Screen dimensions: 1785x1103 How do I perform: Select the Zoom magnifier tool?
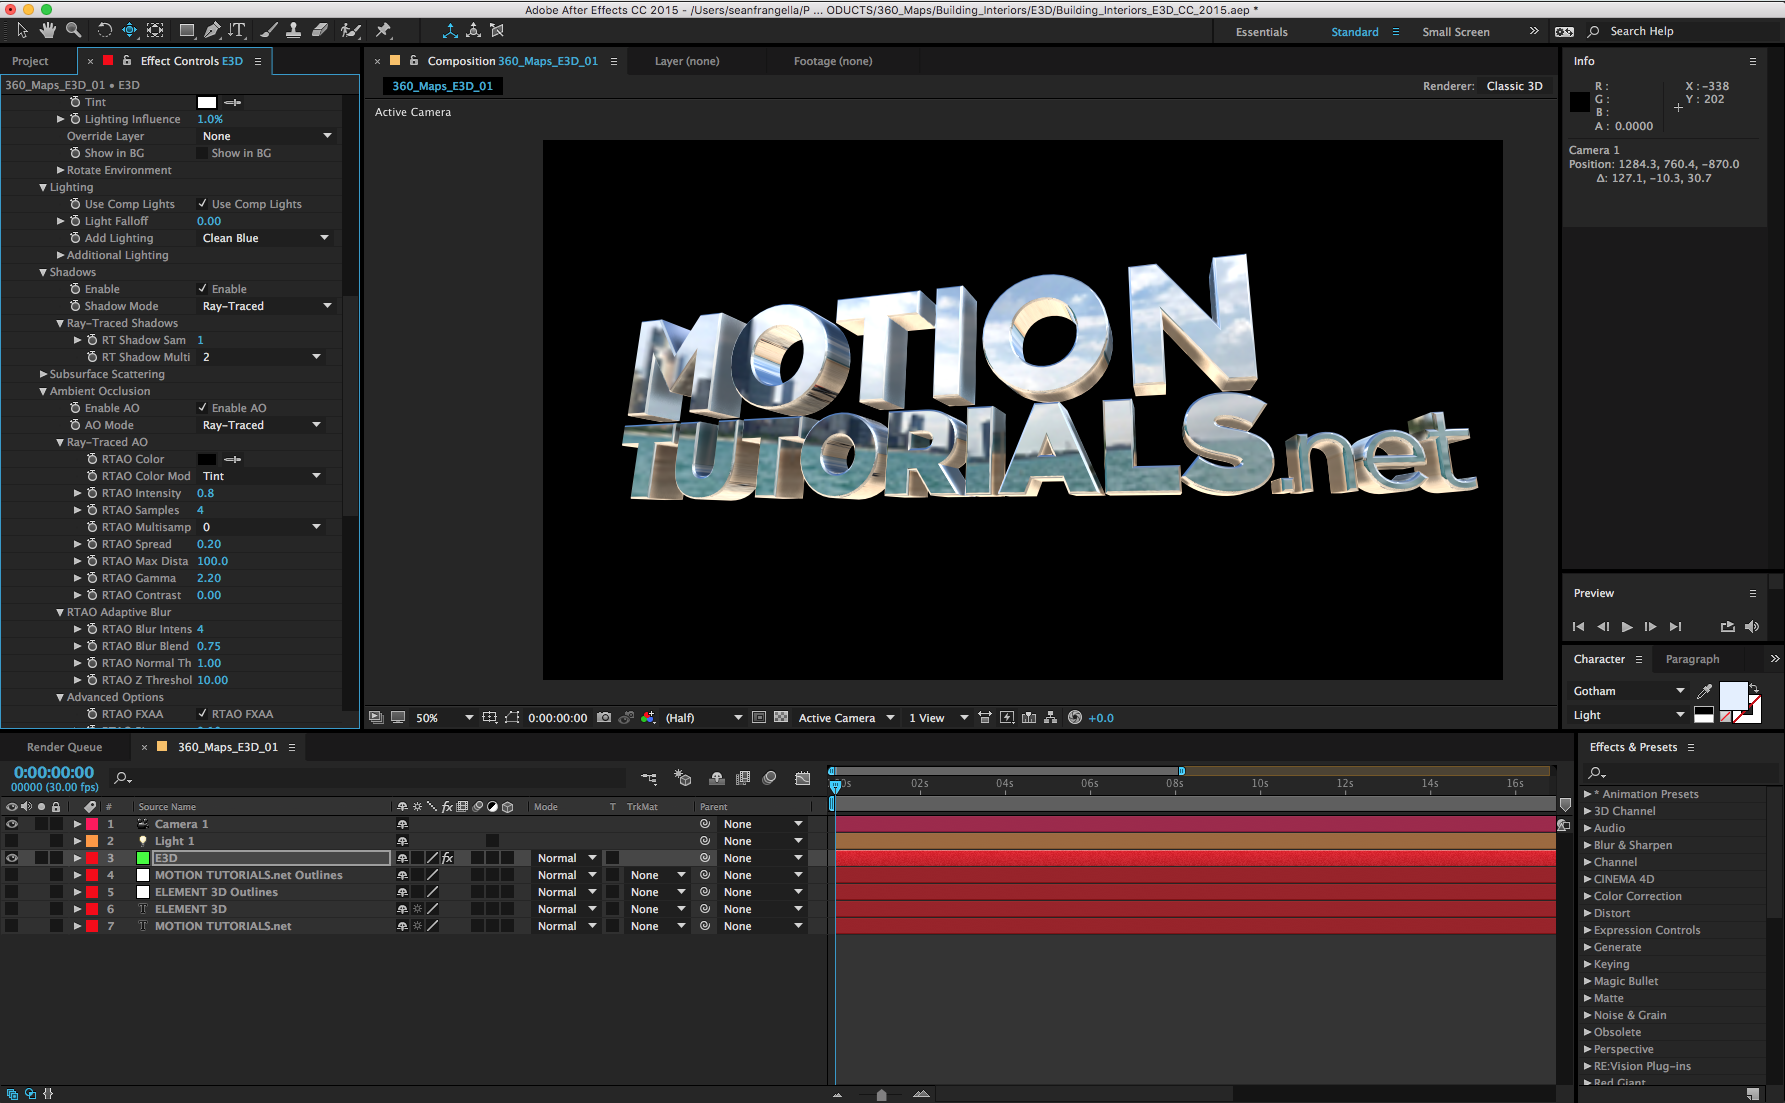(x=73, y=31)
